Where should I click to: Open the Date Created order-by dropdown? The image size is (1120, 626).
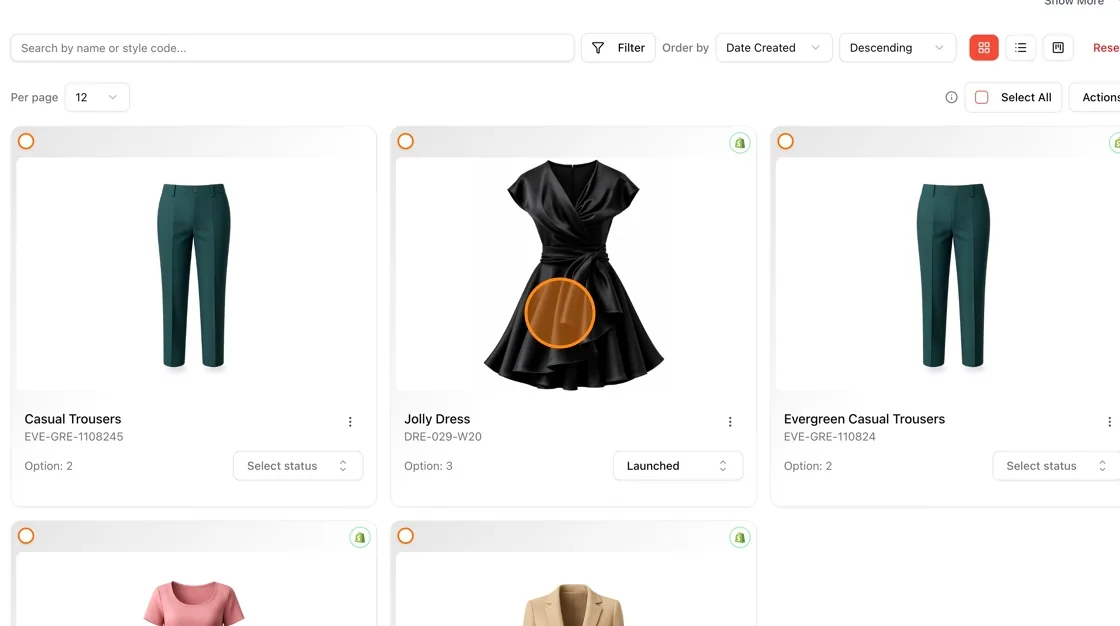tap(774, 48)
